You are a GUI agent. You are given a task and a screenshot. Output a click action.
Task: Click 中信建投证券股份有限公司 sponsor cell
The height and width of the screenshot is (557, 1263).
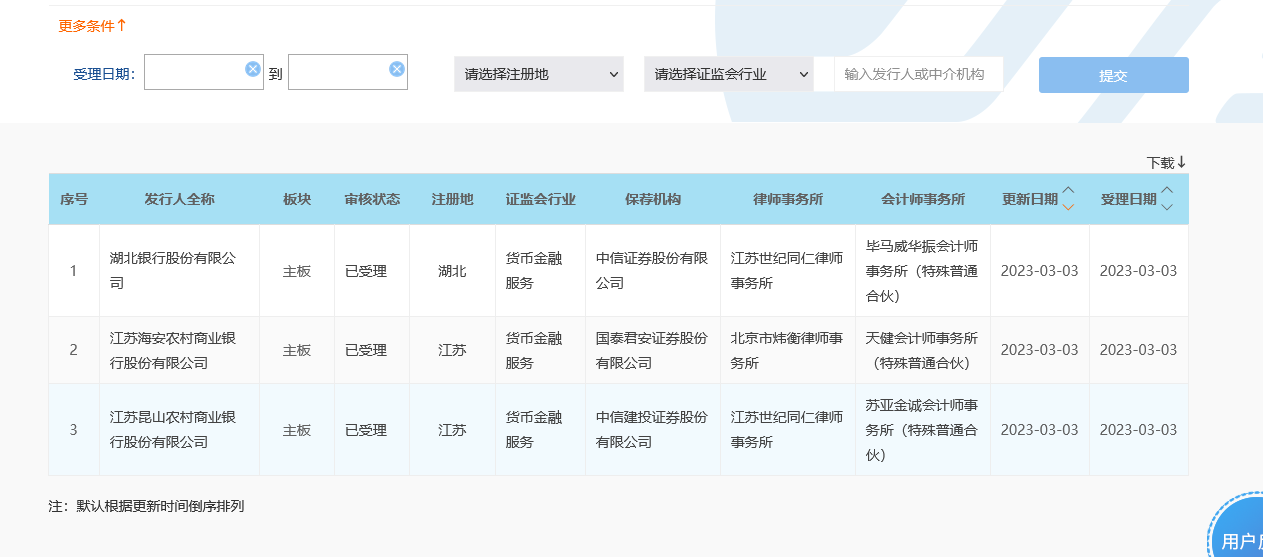click(x=652, y=430)
